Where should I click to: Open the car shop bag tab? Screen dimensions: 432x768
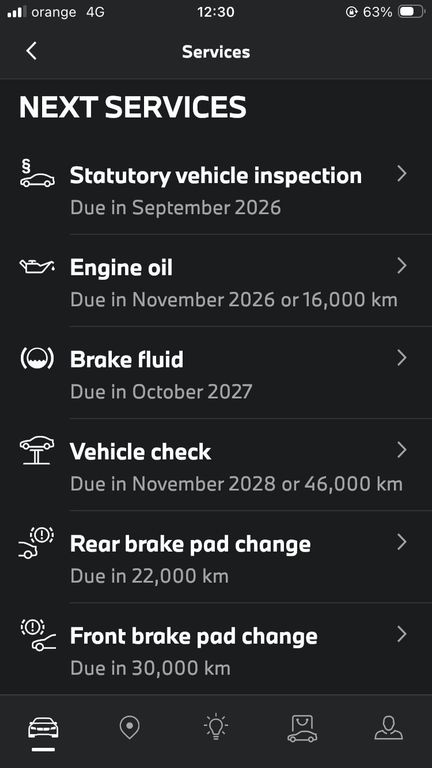(302, 728)
